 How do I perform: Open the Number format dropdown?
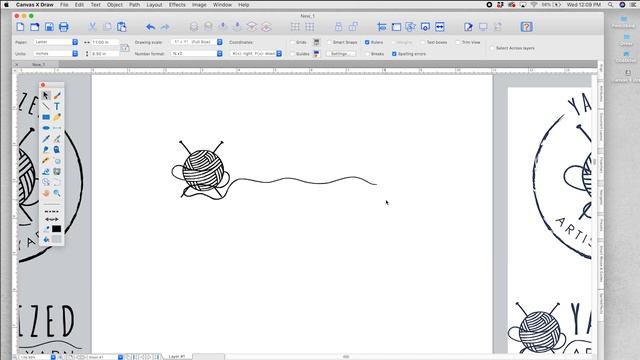coord(197,53)
